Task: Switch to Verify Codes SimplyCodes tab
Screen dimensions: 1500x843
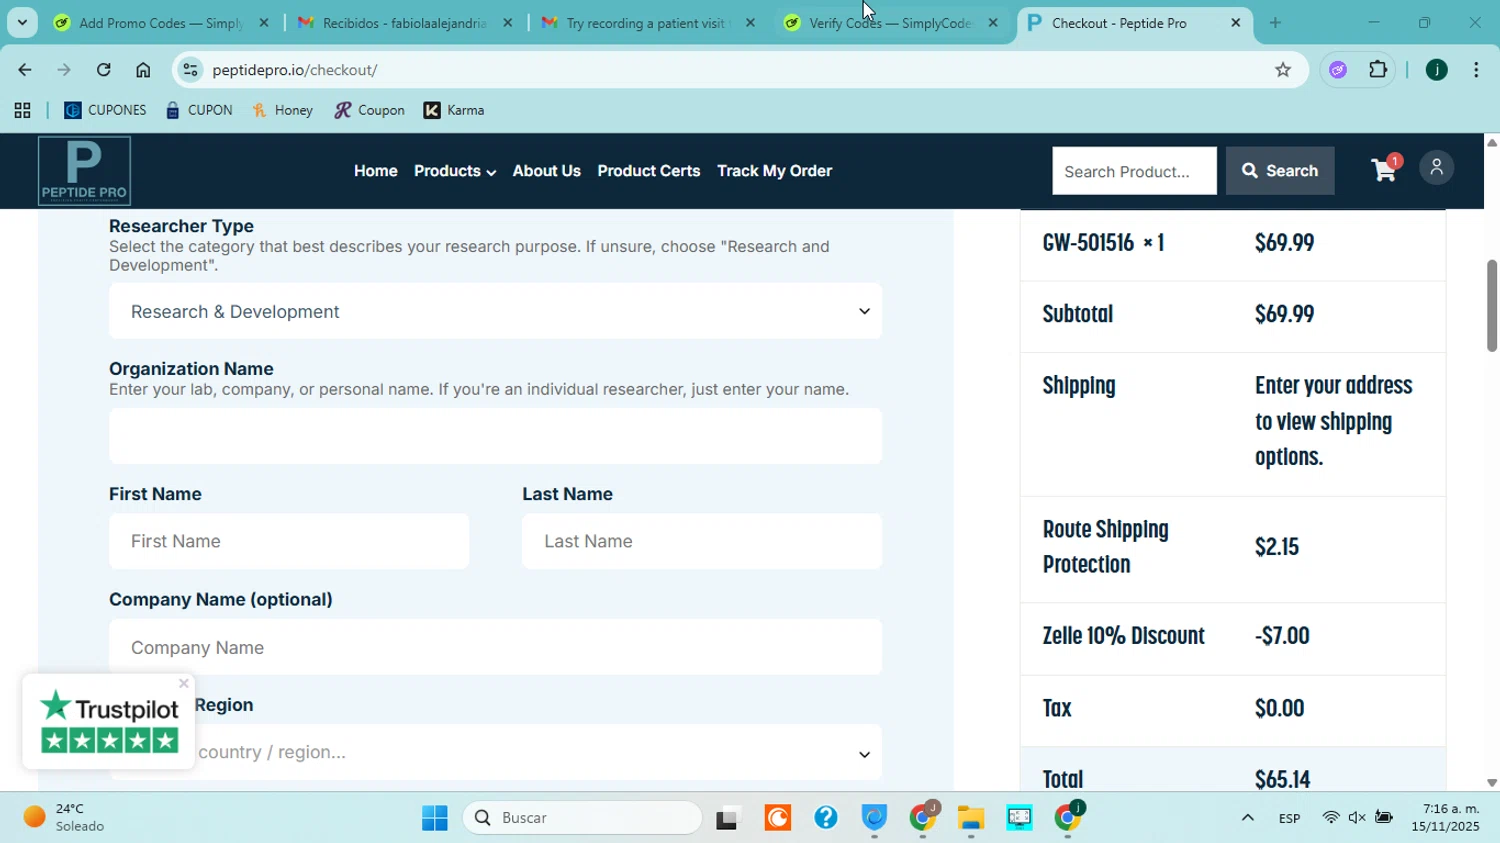Action: point(890,22)
